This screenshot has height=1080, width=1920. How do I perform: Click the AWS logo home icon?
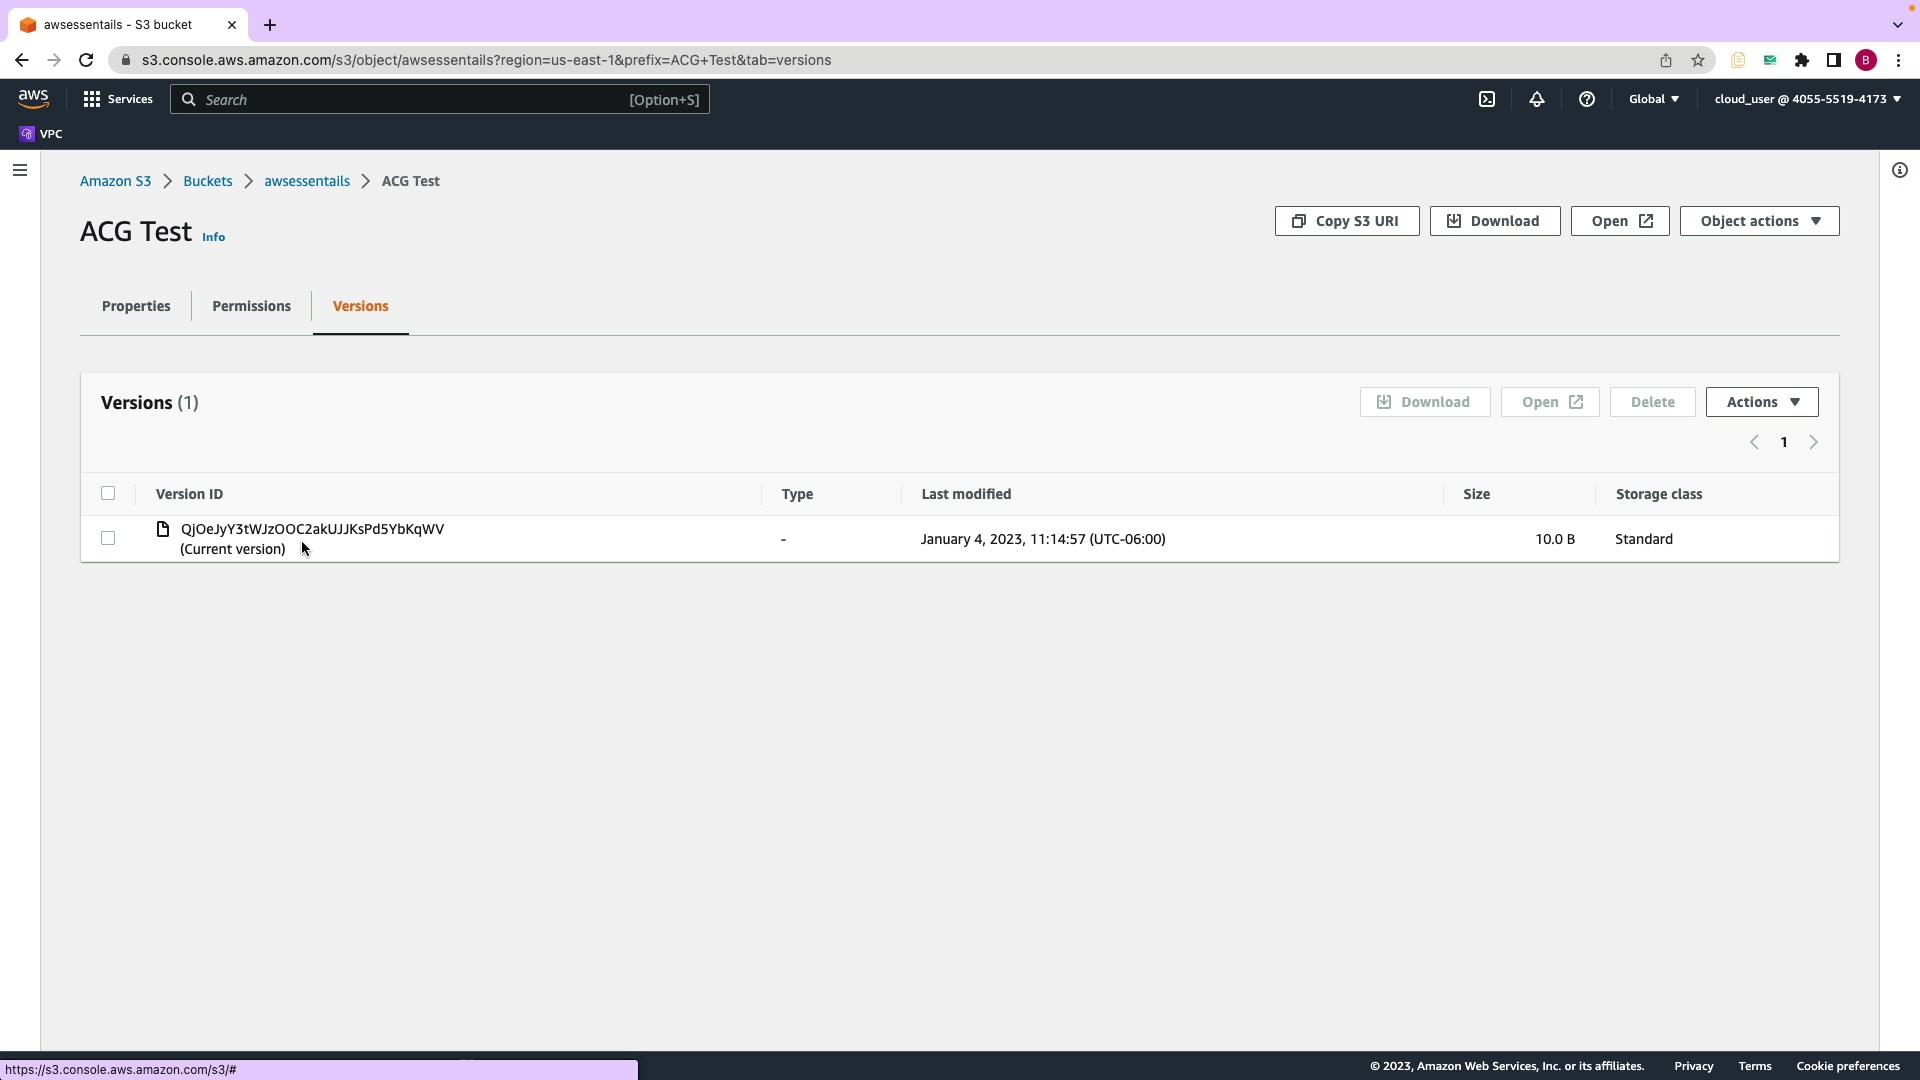(x=33, y=98)
